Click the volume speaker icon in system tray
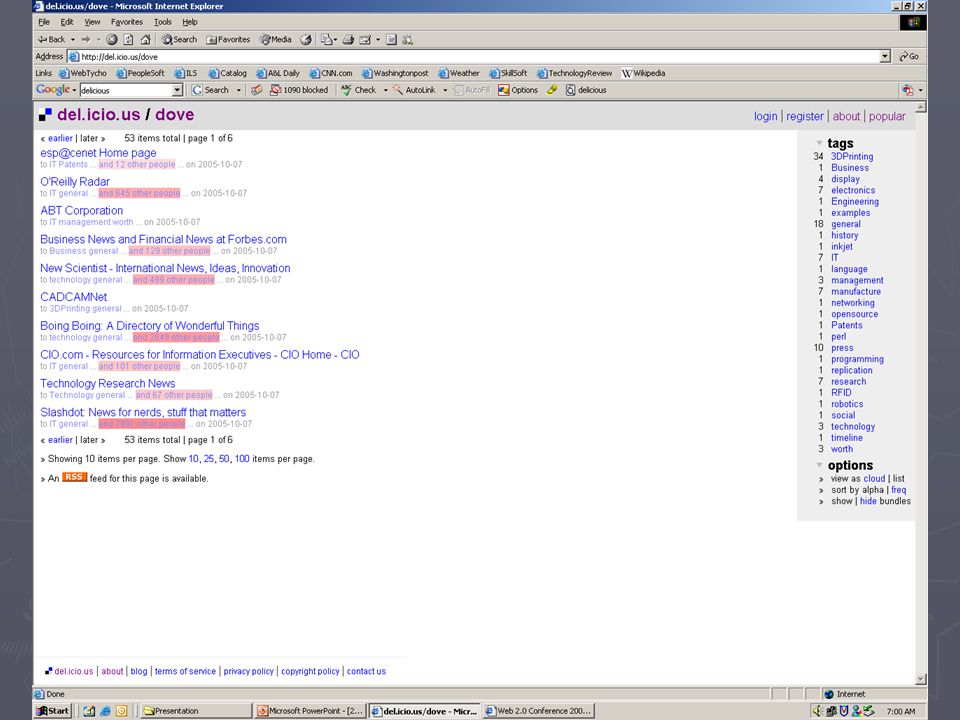The width and height of the screenshot is (960, 720). pos(817,711)
